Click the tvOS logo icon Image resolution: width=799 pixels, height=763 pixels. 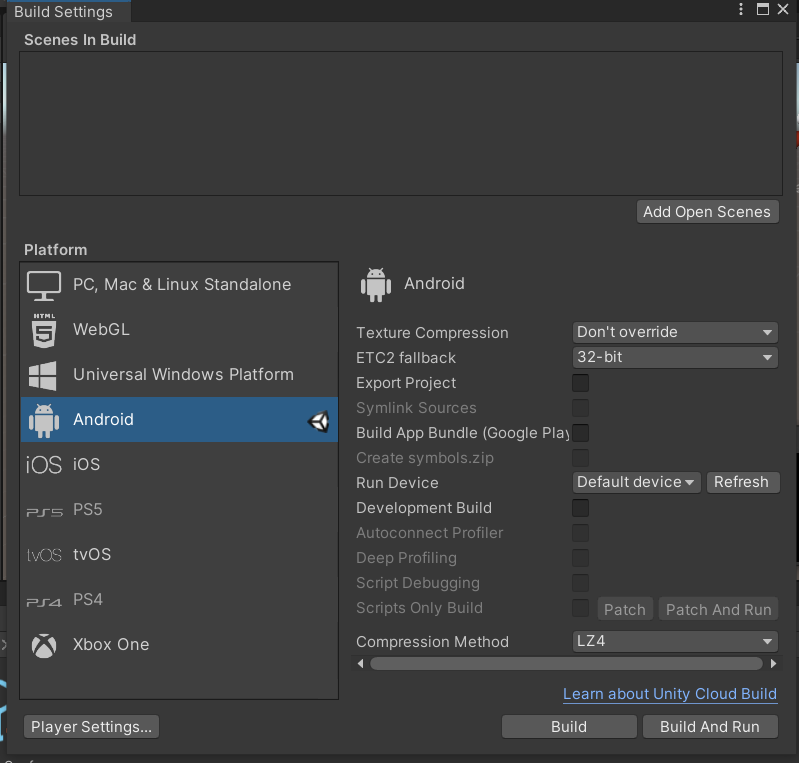click(44, 555)
